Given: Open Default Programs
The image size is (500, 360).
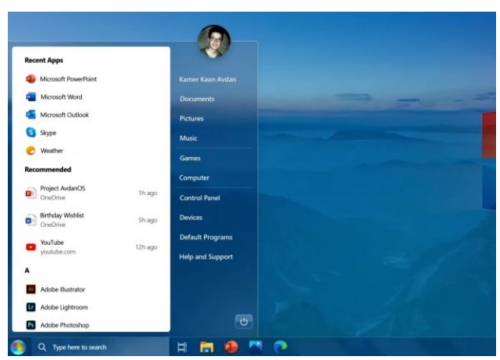Looking at the screenshot, I should pyautogui.click(x=206, y=237).
